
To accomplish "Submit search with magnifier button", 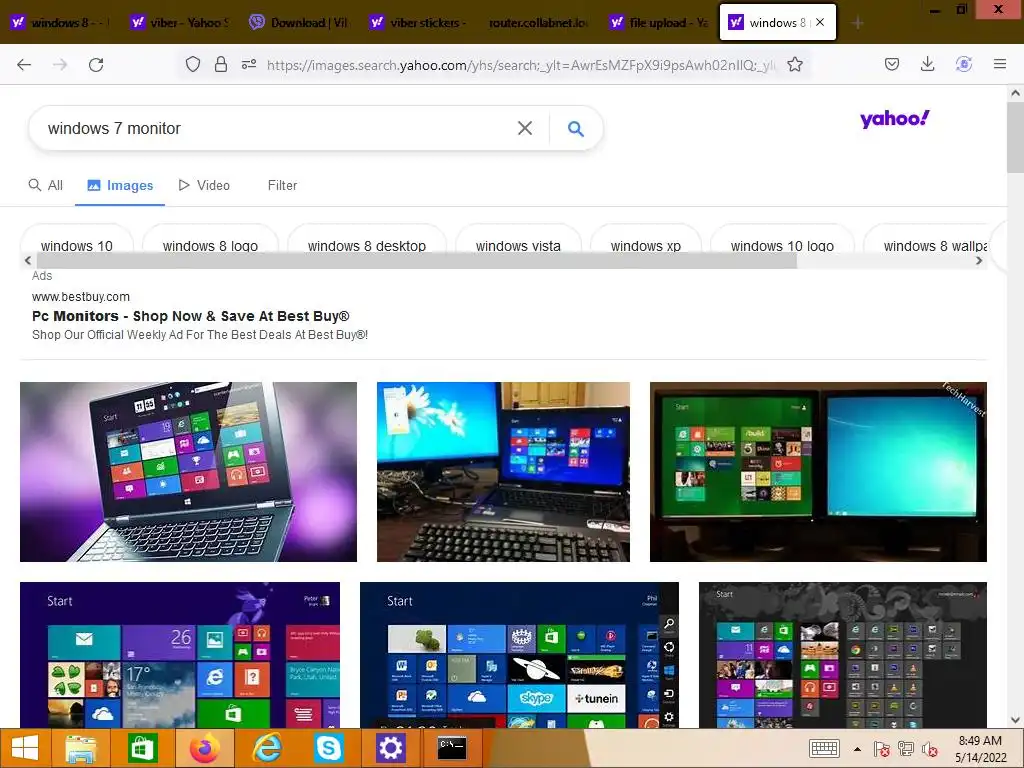I will coord(575,129).
